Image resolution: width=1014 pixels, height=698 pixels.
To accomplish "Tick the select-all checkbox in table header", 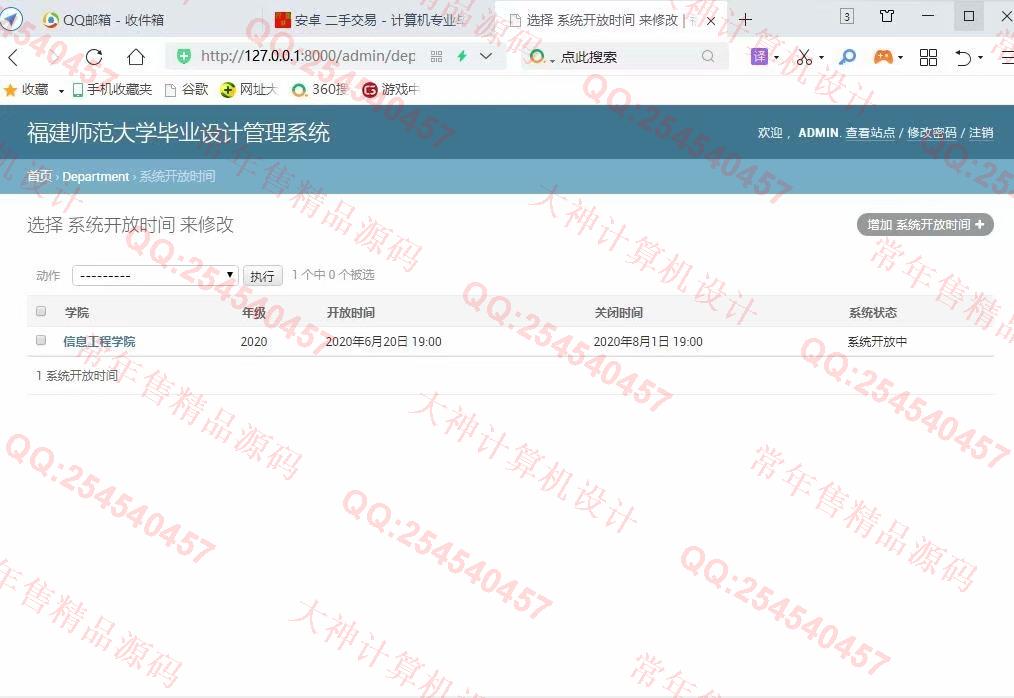I will [x=41, y=311].
